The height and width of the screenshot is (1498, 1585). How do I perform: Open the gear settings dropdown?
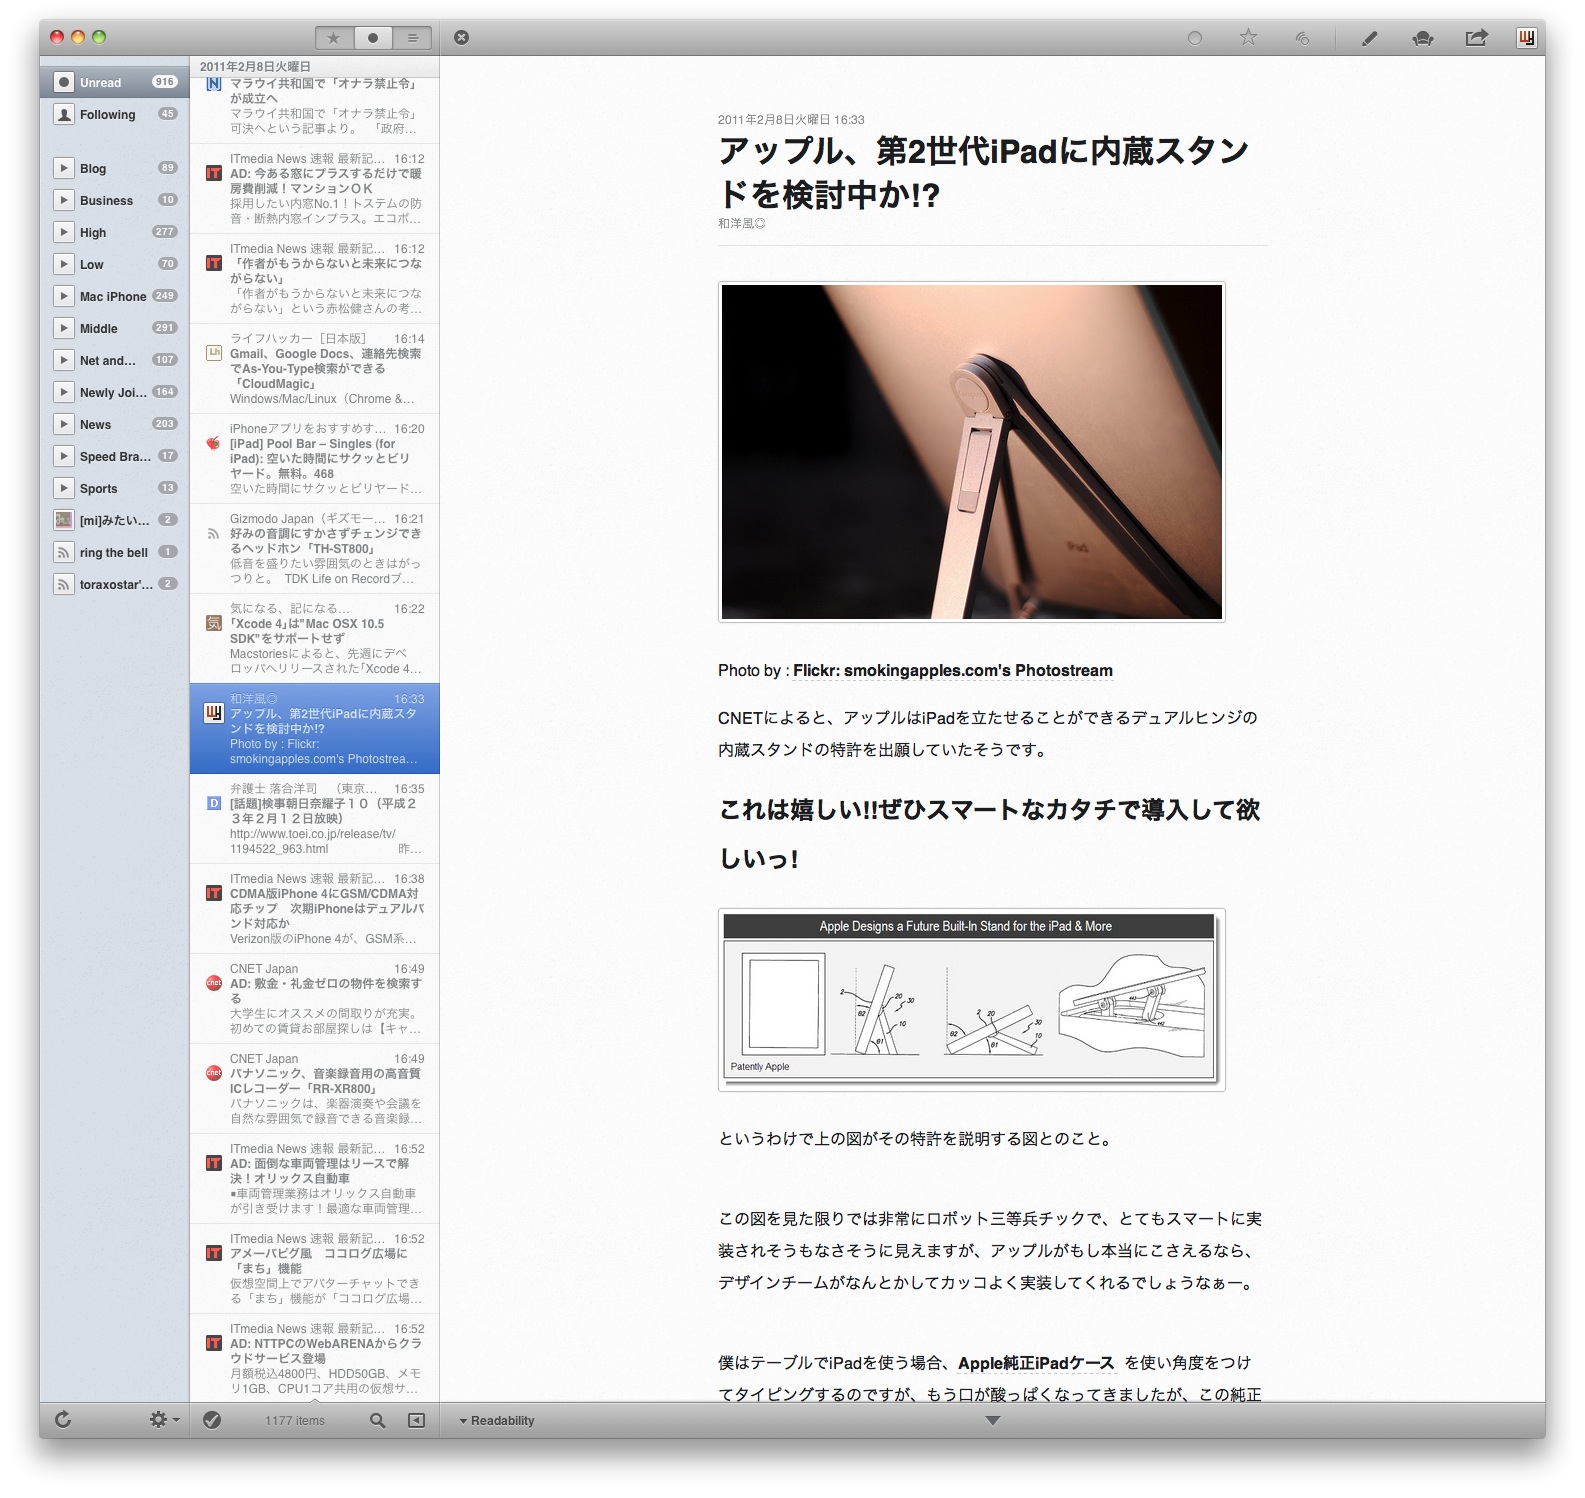[x=163, y=1420]
